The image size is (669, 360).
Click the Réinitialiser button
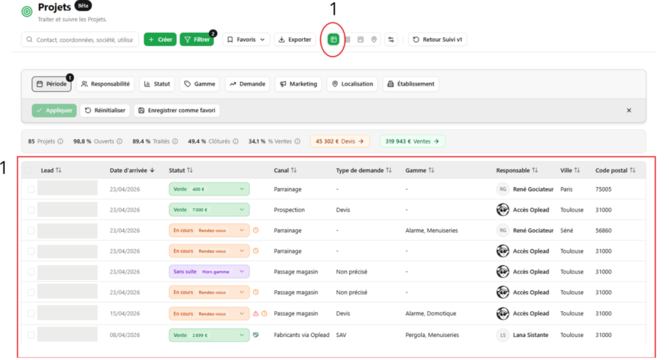coord(105,110)
